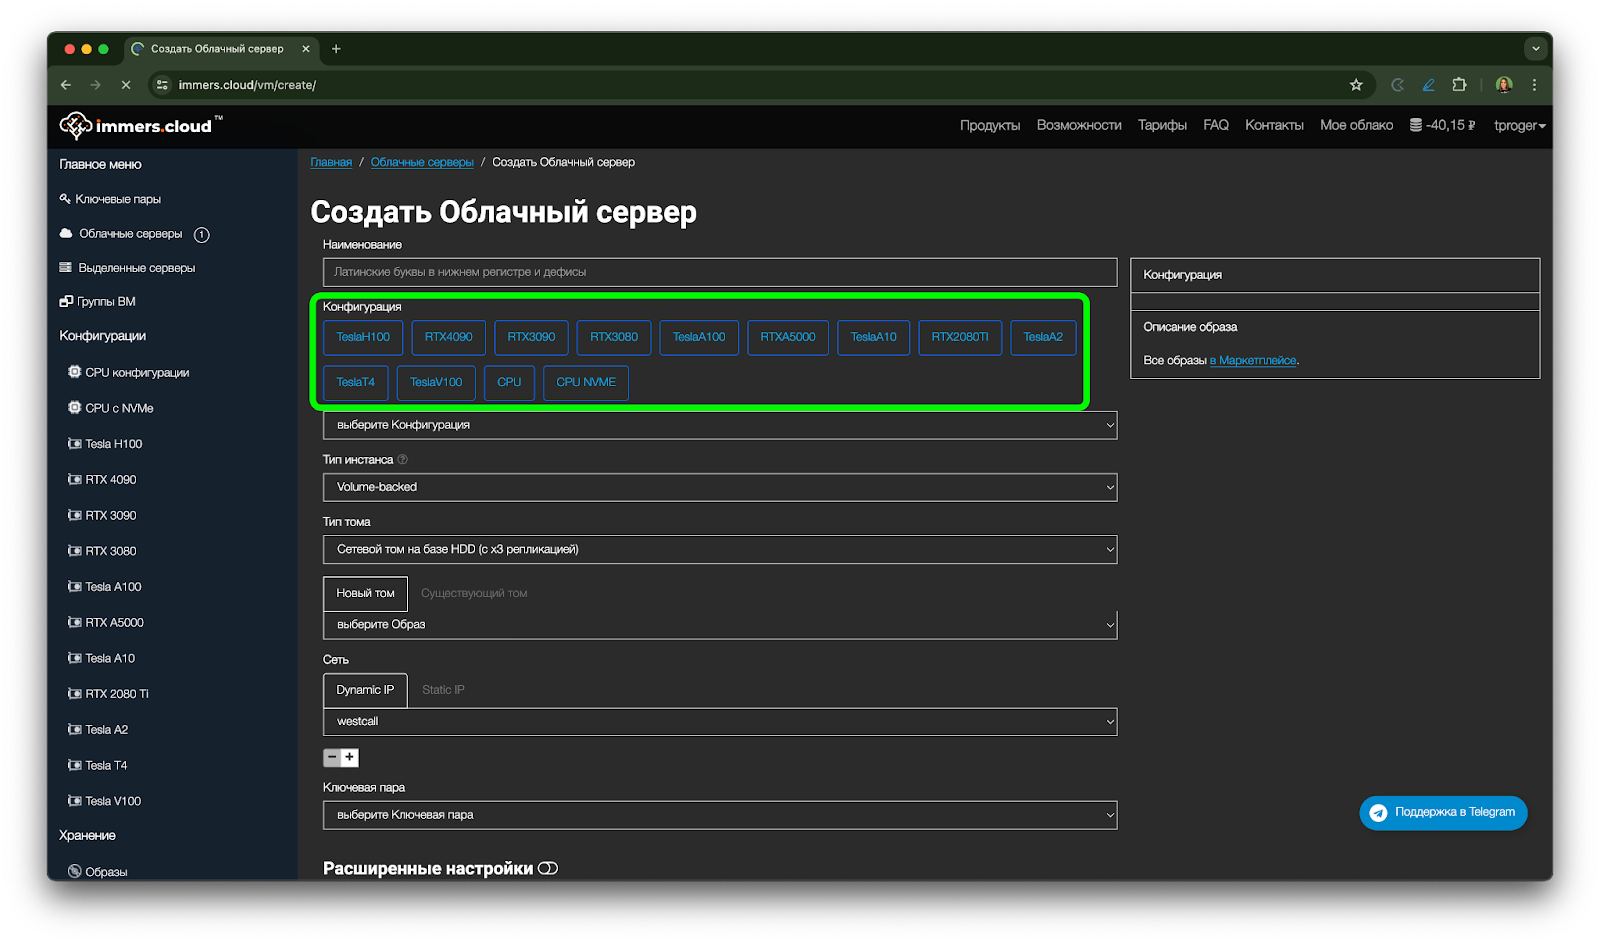The width and height of the screenshot is (1600, 943).
Task: Click the immers.cloud logo
Action: pos(140,125)
